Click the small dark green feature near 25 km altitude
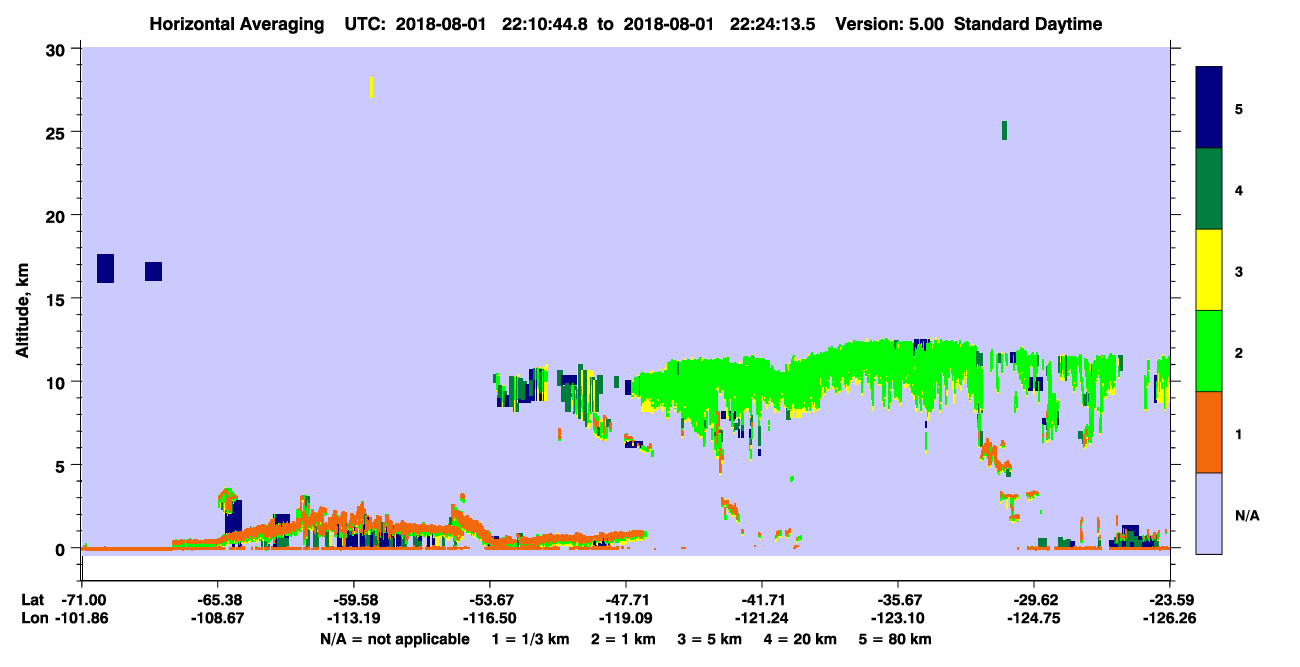Viewport: 1300px width, 667px height. pyautogui.click(x=1004, y=130)
